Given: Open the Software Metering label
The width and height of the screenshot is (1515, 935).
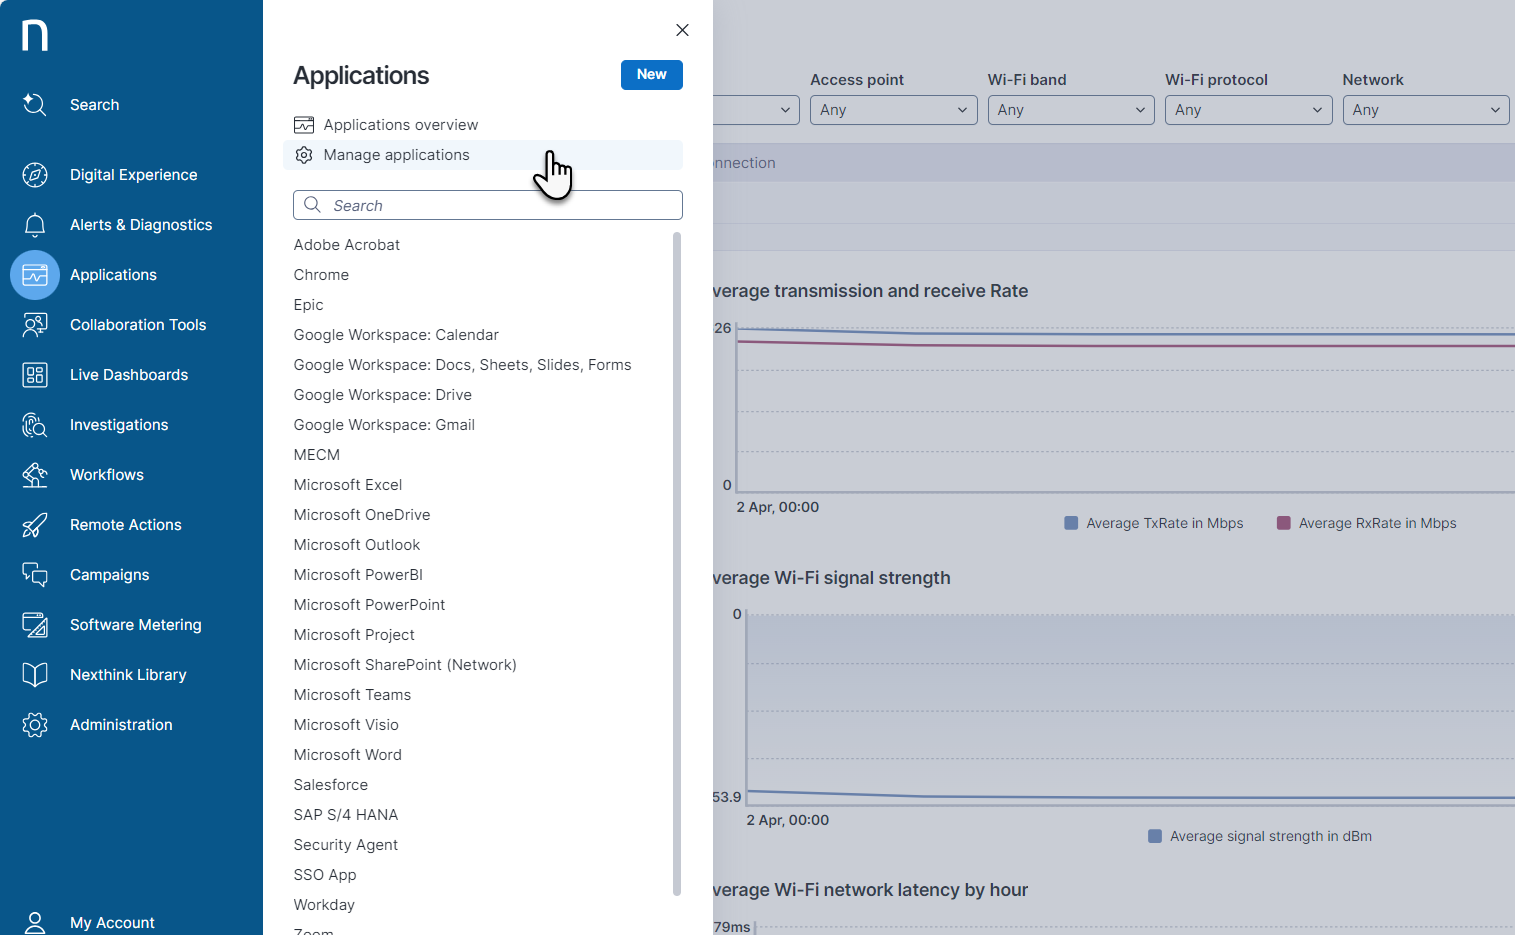Looking at the screenshot, I should click(x=136, y=625).
